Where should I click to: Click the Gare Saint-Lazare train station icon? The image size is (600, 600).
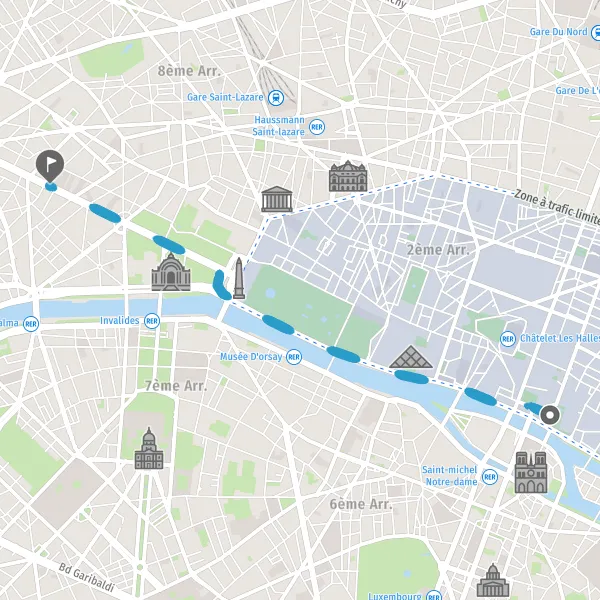(x=276, y=98)
